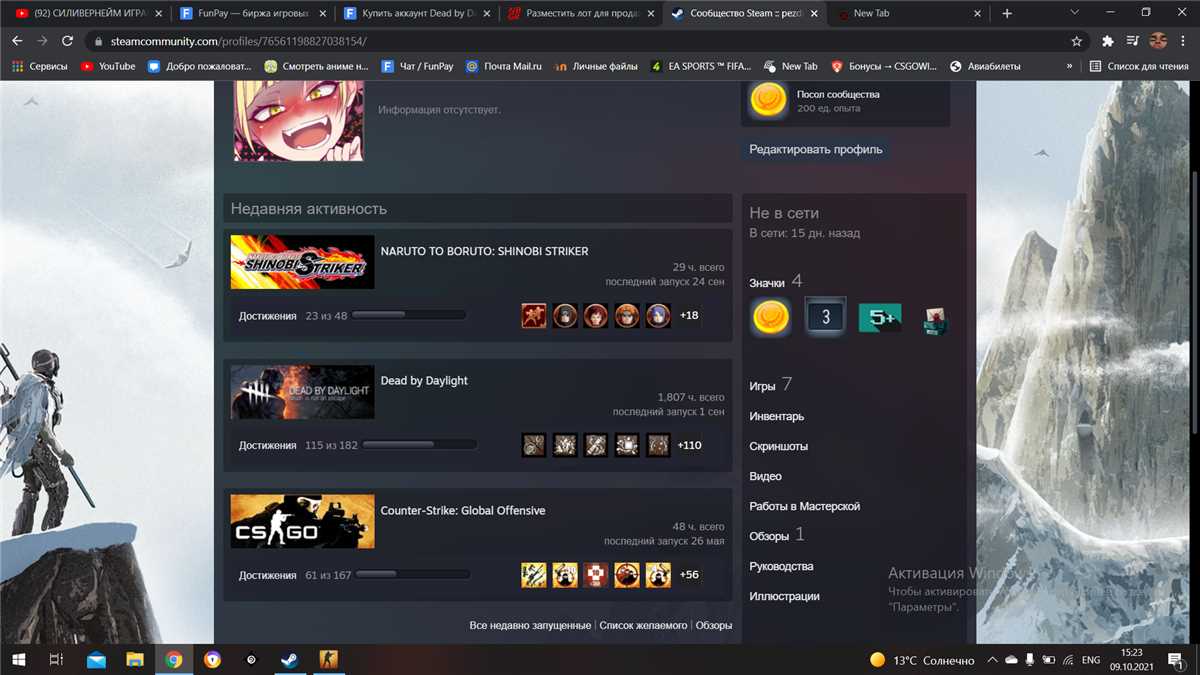This screenshot has height=675, width=1200.
Task: Open Список для чтения reading list
Action: coord(1138,66)
